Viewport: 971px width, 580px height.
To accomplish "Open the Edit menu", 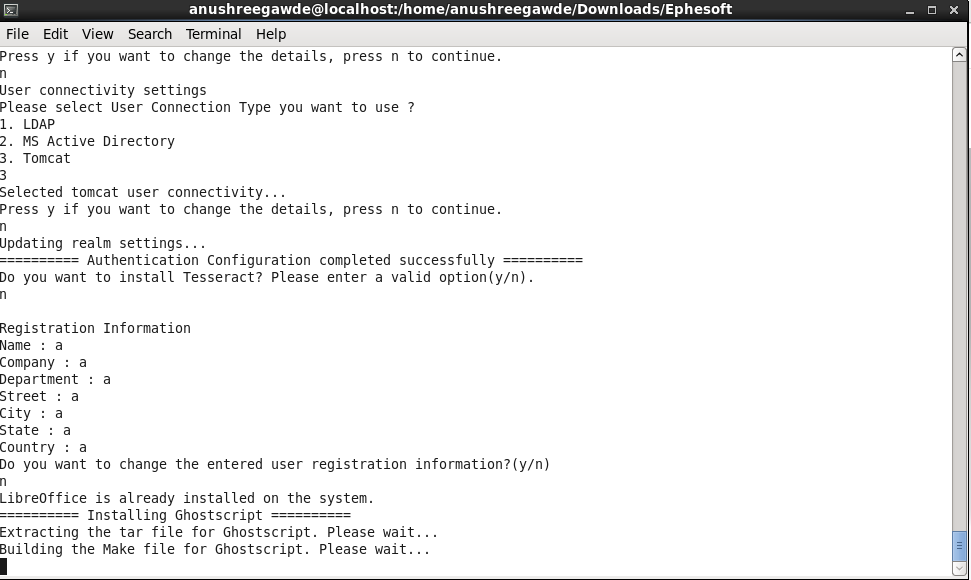I will 55,34.
